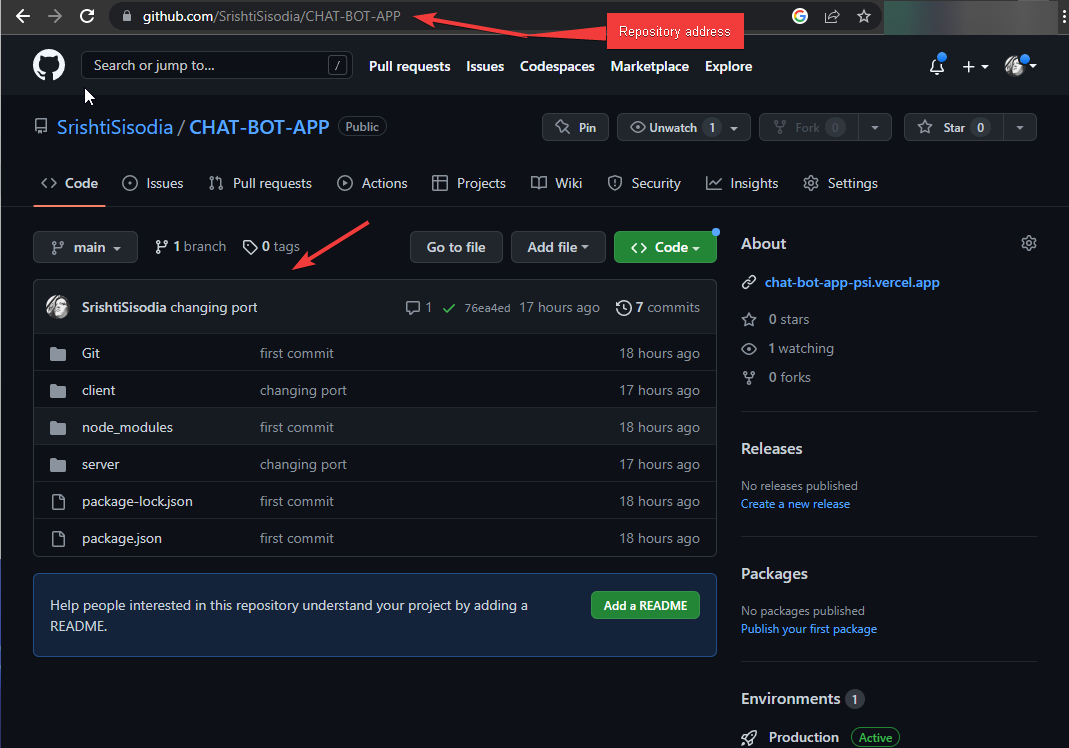Open chat-bot-app-psi.vercel.app link
Screen dimensions: 1069x748
[852, 282]
